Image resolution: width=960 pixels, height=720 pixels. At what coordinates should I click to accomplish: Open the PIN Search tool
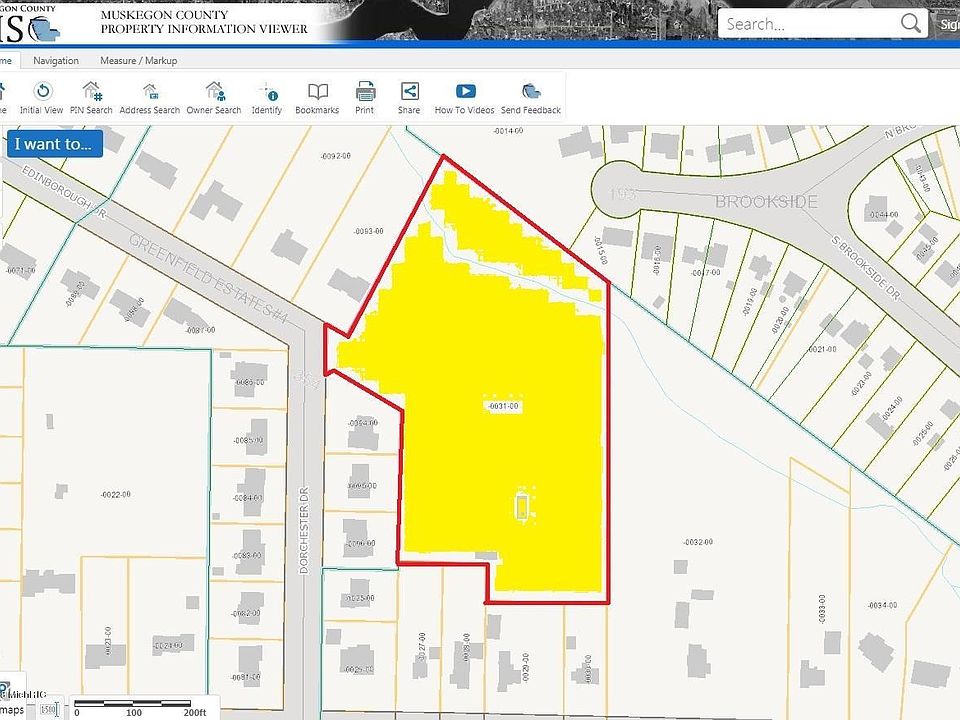coord(91,97)
